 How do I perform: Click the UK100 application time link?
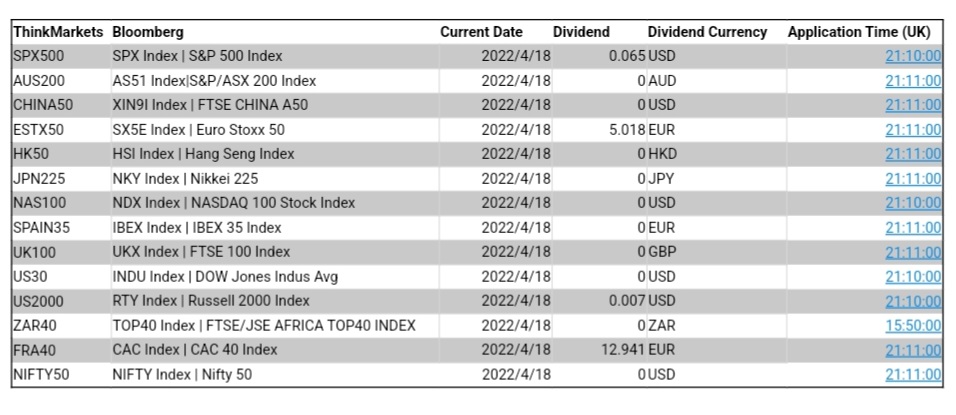point(912,252)
